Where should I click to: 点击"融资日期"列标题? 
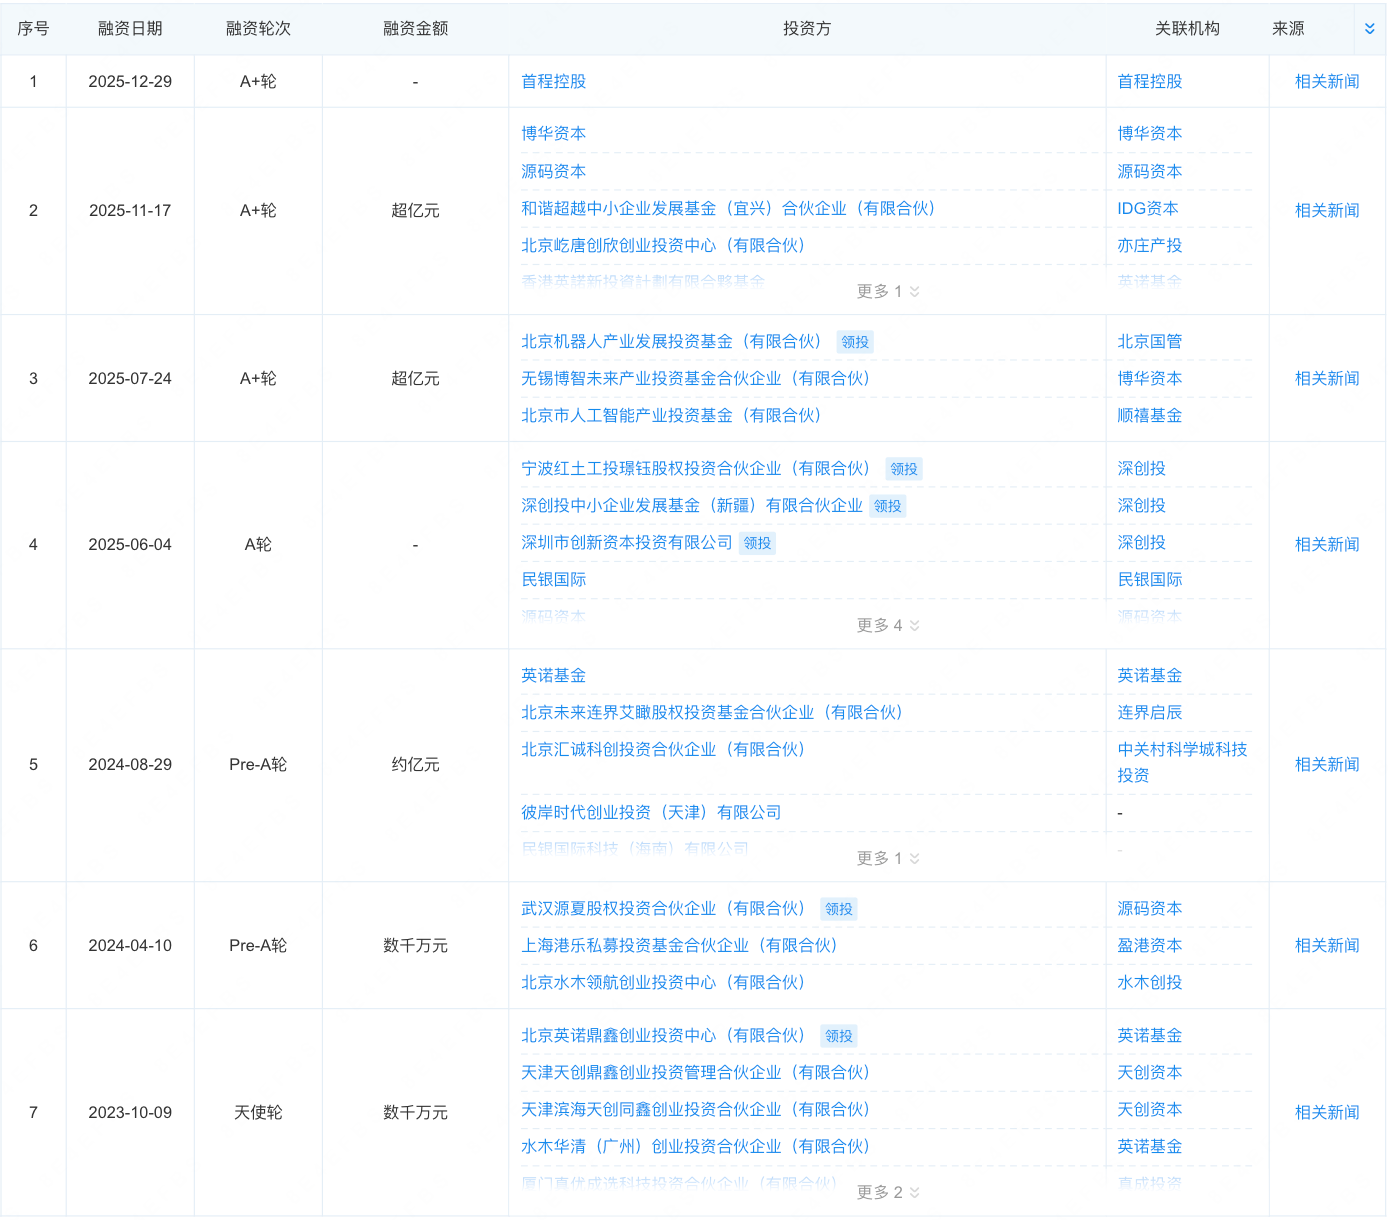(130, 28)
